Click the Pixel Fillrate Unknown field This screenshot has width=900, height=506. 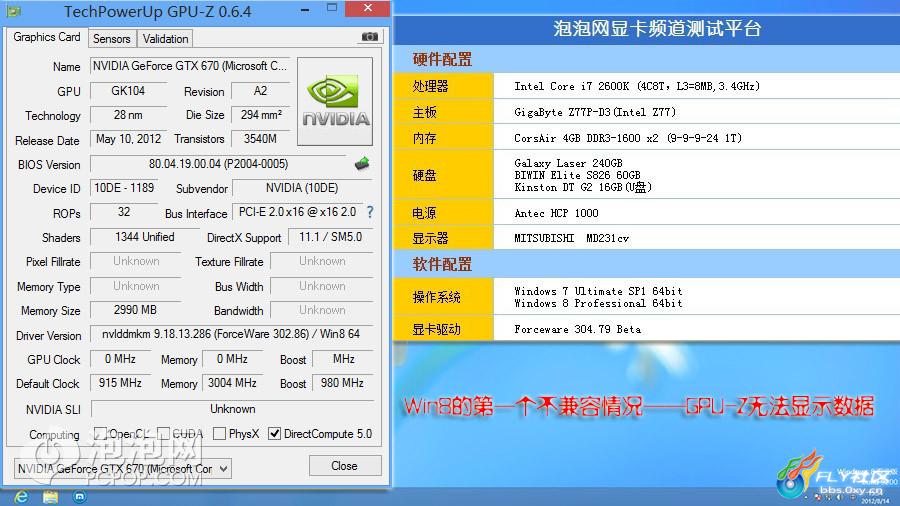pos(135,261)
